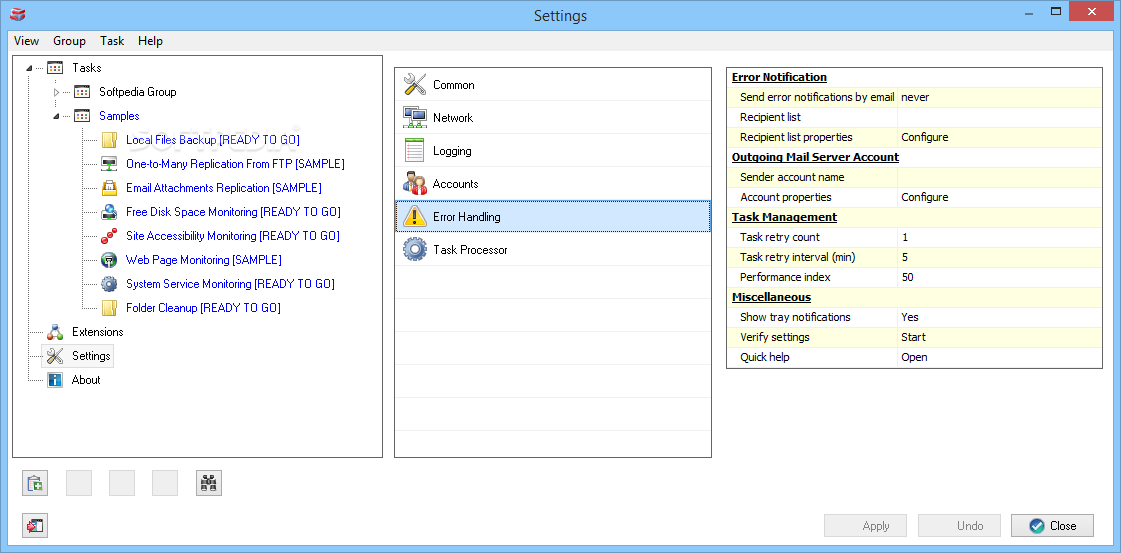
Task: Expand the Softpedia Group node
Action: point(57,92)
